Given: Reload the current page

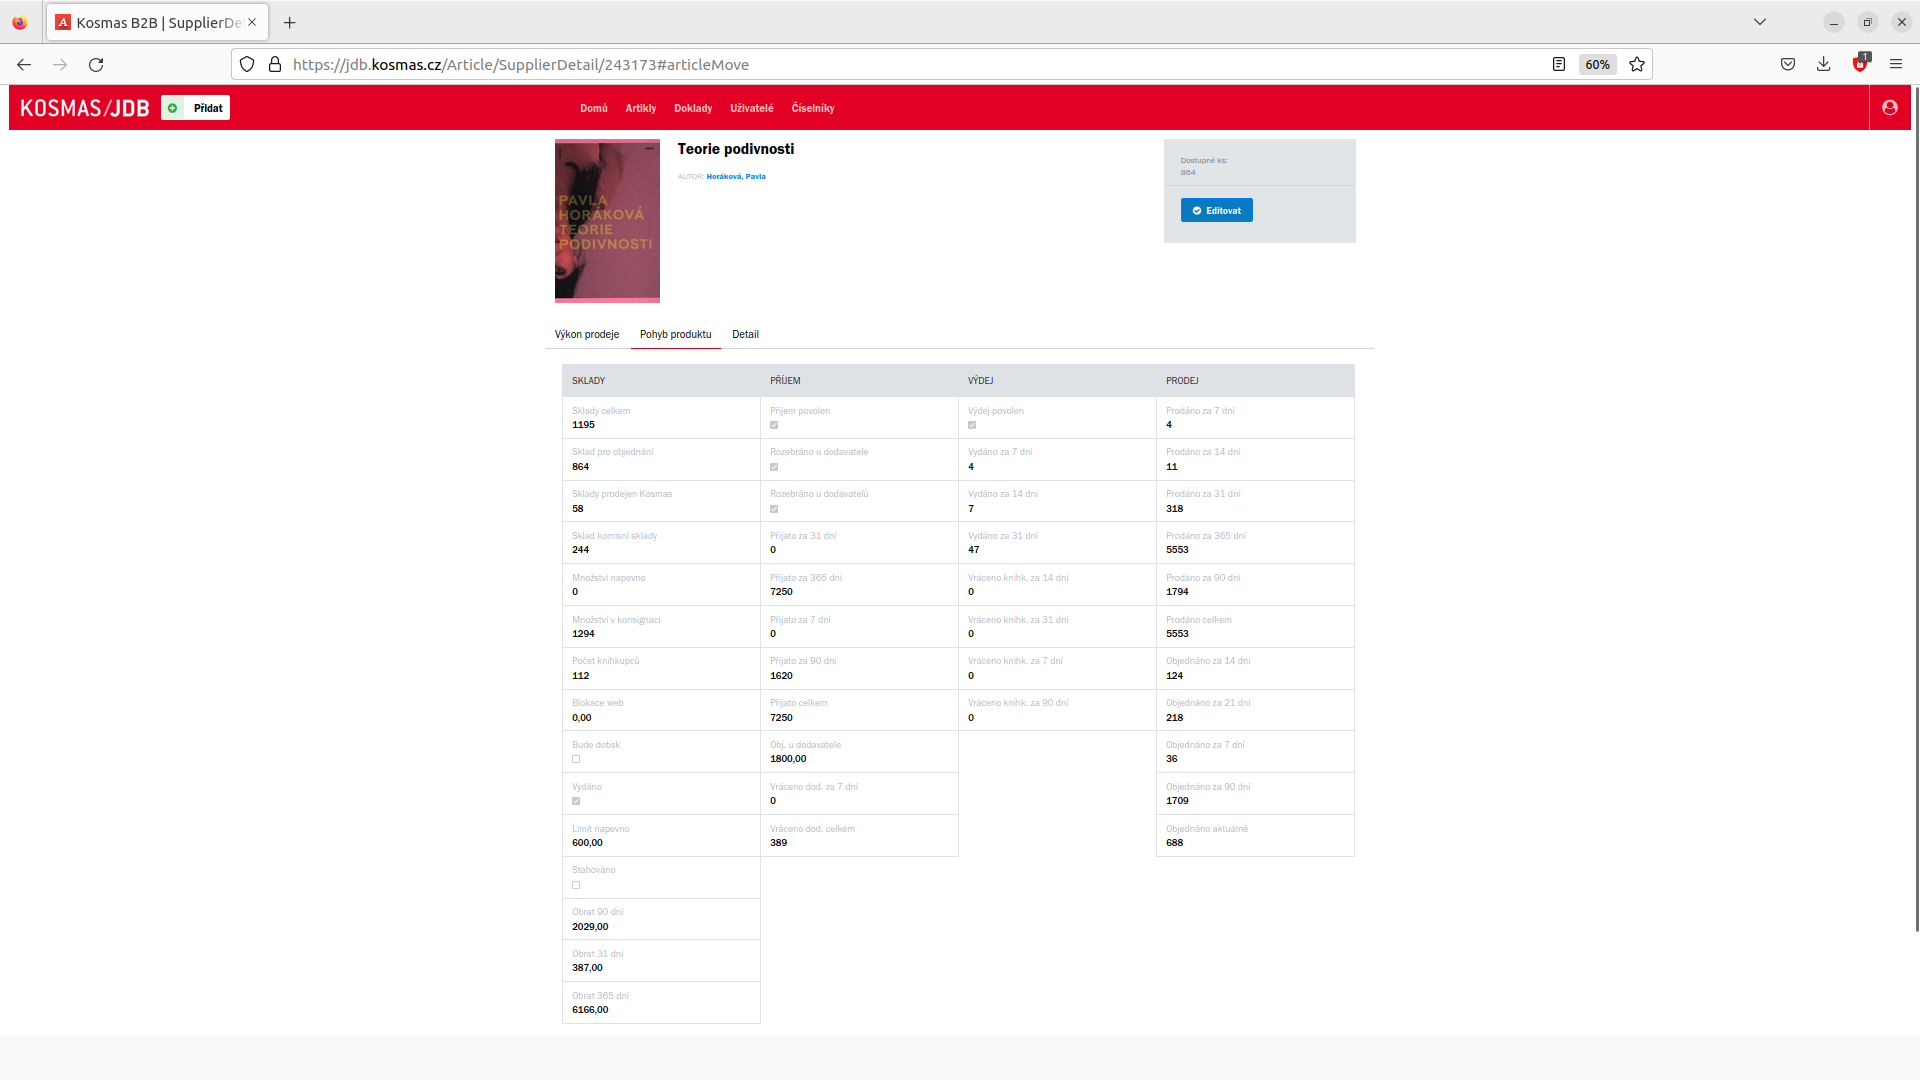Looking at the screenshot, I should coord(96,64).
